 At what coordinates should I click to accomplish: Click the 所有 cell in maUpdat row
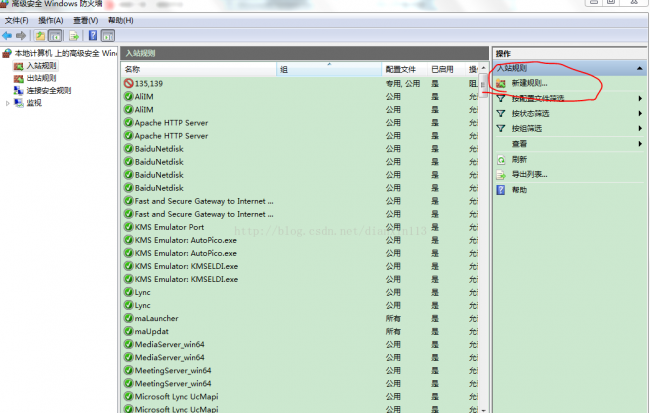click(393, 331)
